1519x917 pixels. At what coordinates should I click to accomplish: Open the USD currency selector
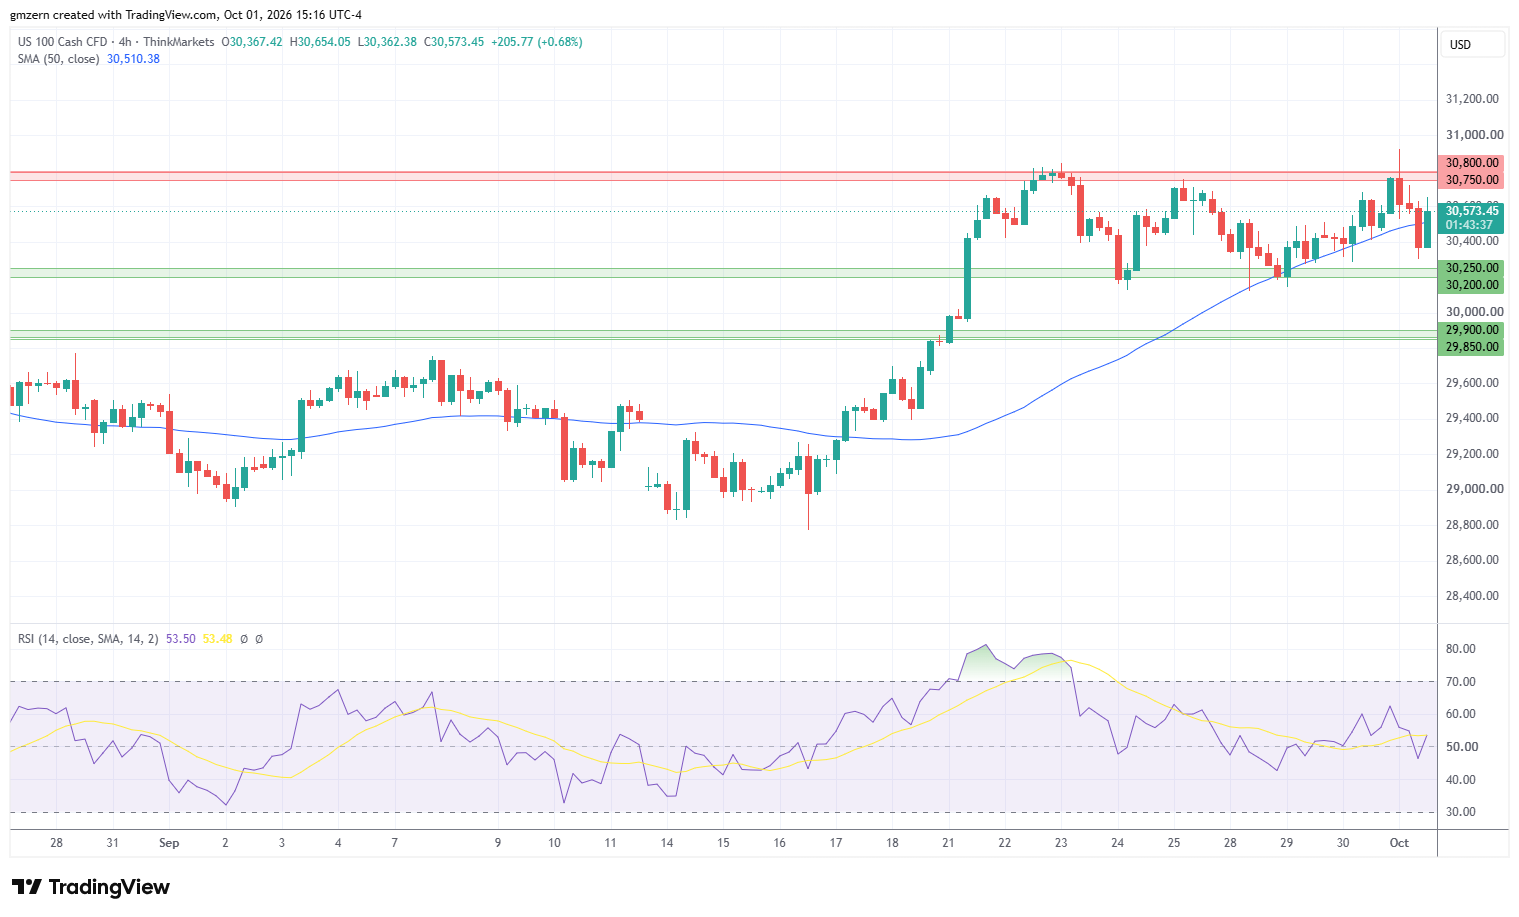(1473, 44)
